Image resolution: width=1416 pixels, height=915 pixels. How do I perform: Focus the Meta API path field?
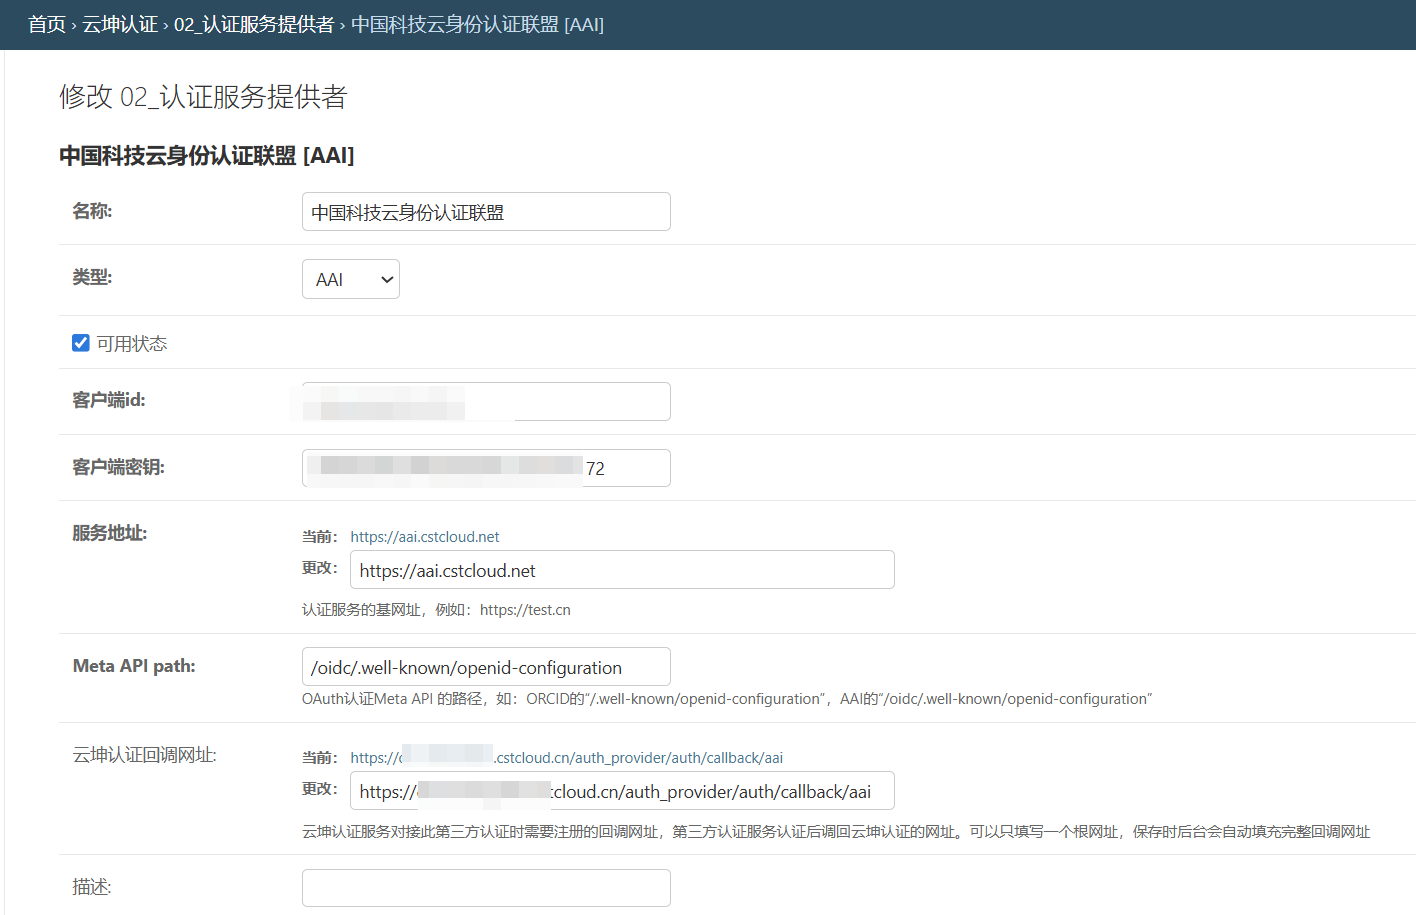(486, 667)
